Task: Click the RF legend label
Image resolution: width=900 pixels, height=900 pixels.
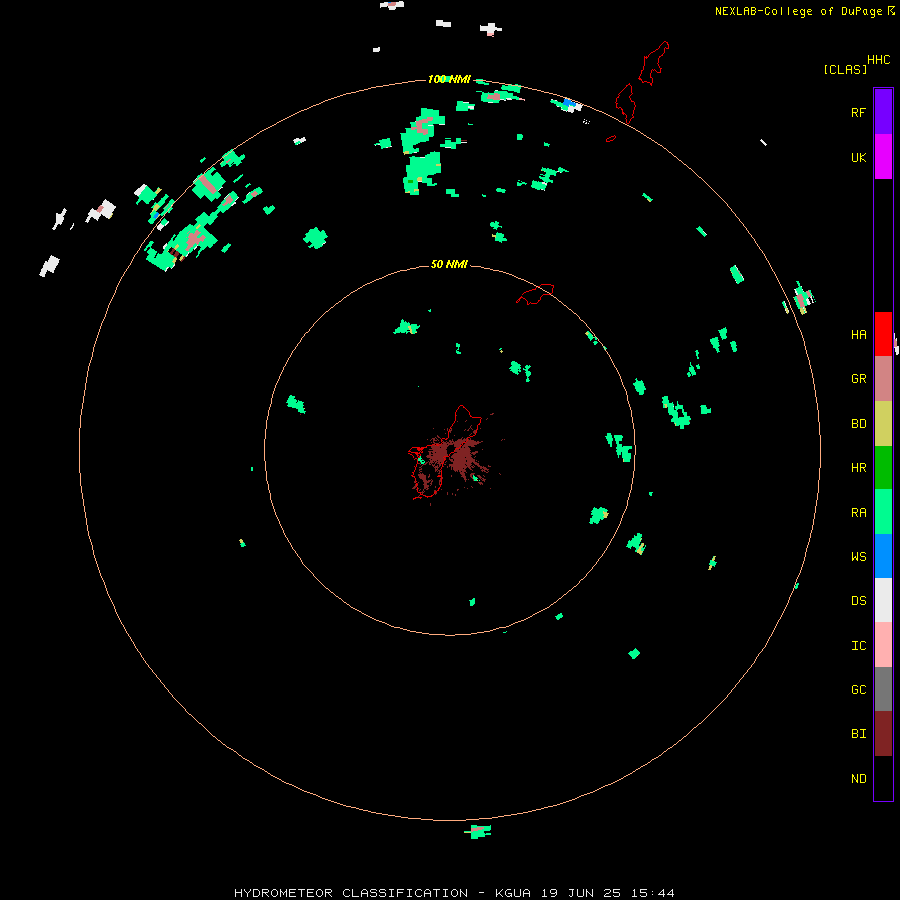Action: tap(858, 112)
